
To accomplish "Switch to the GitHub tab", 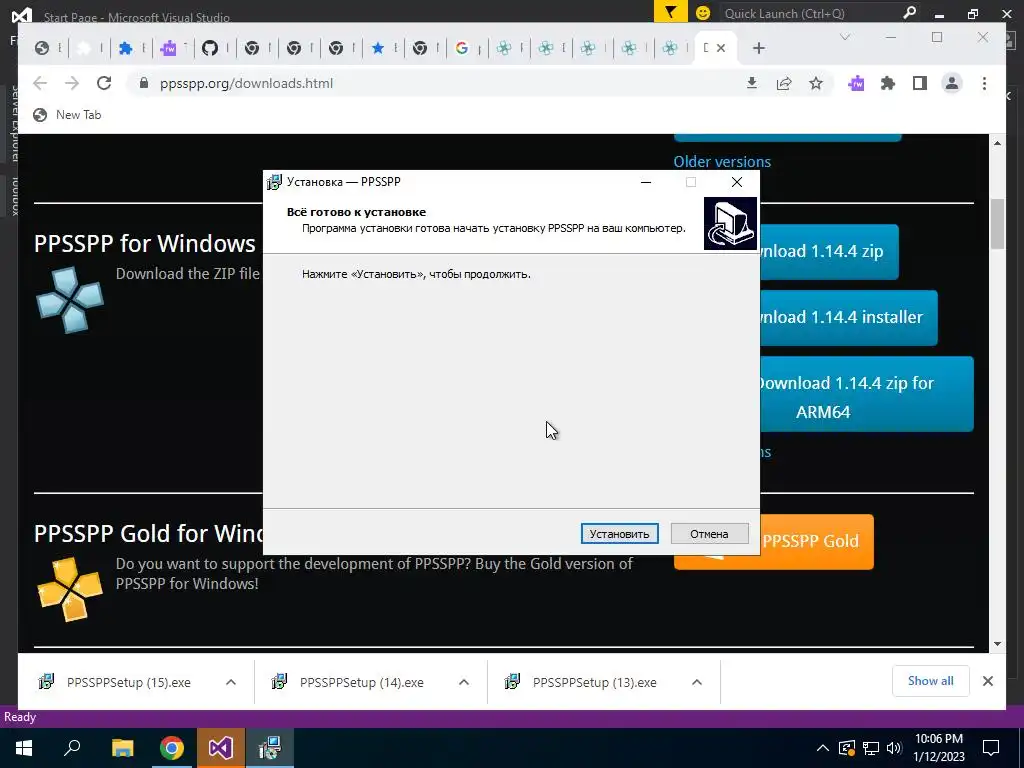I will [210, 48].
